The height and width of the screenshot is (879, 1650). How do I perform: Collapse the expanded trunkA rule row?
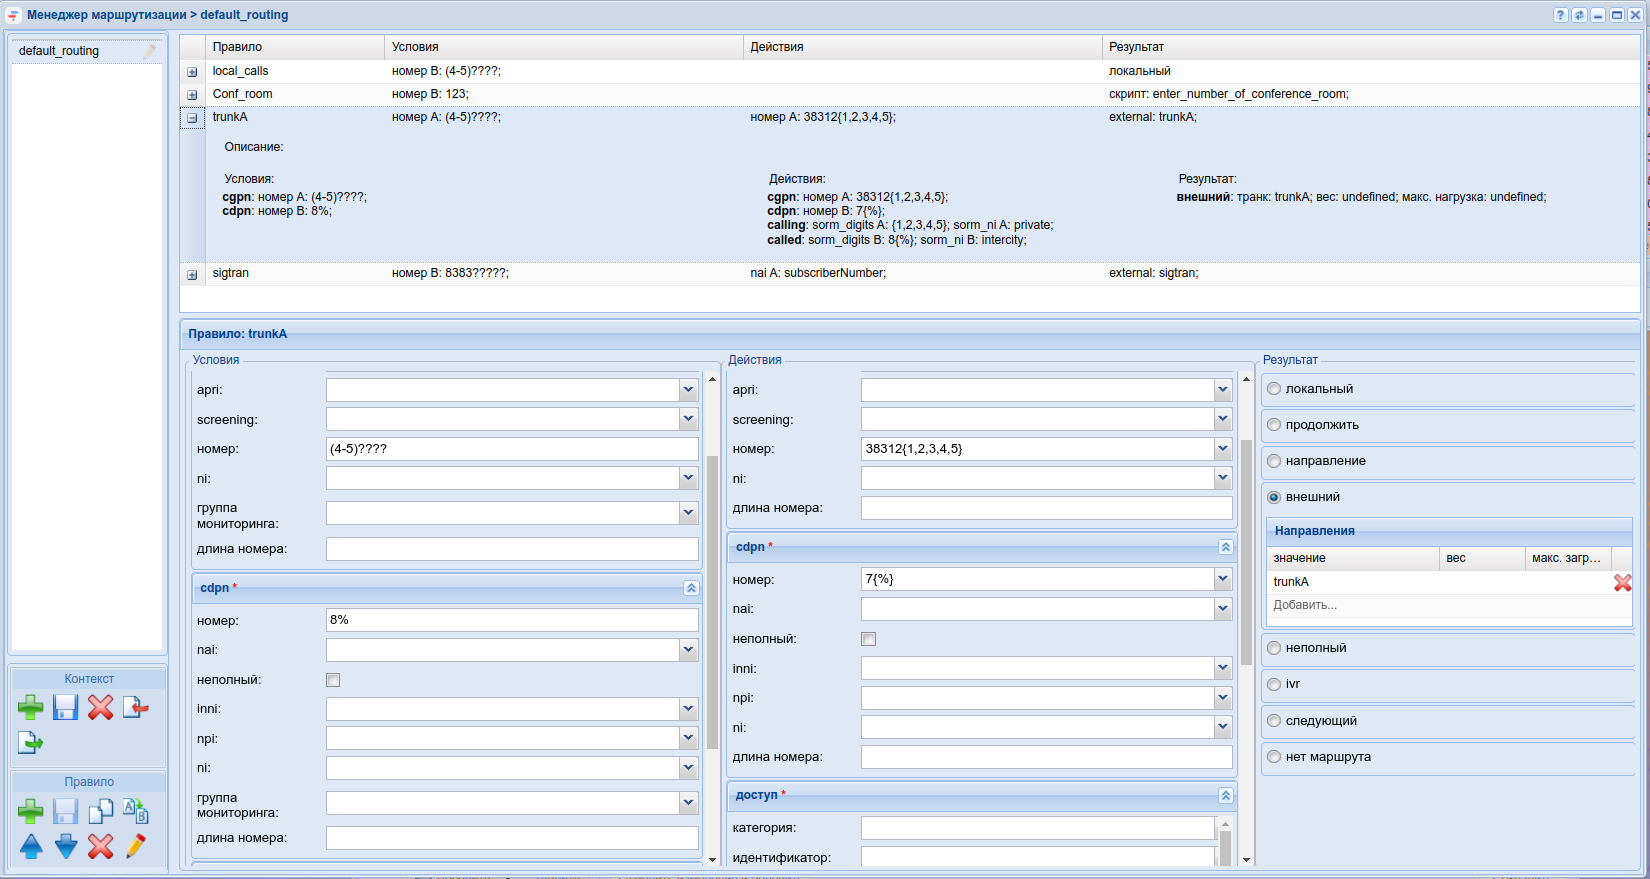tap(192, 118)
